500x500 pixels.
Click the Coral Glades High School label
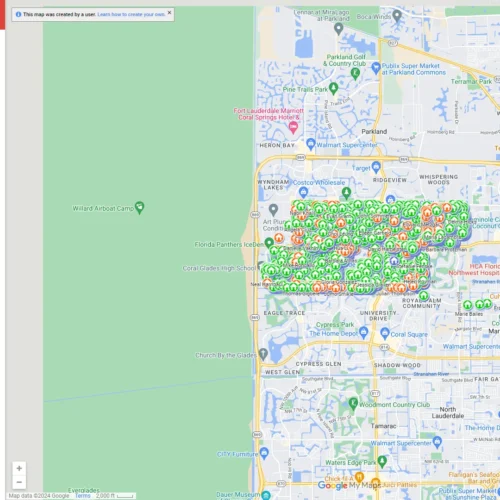[219, 268]
